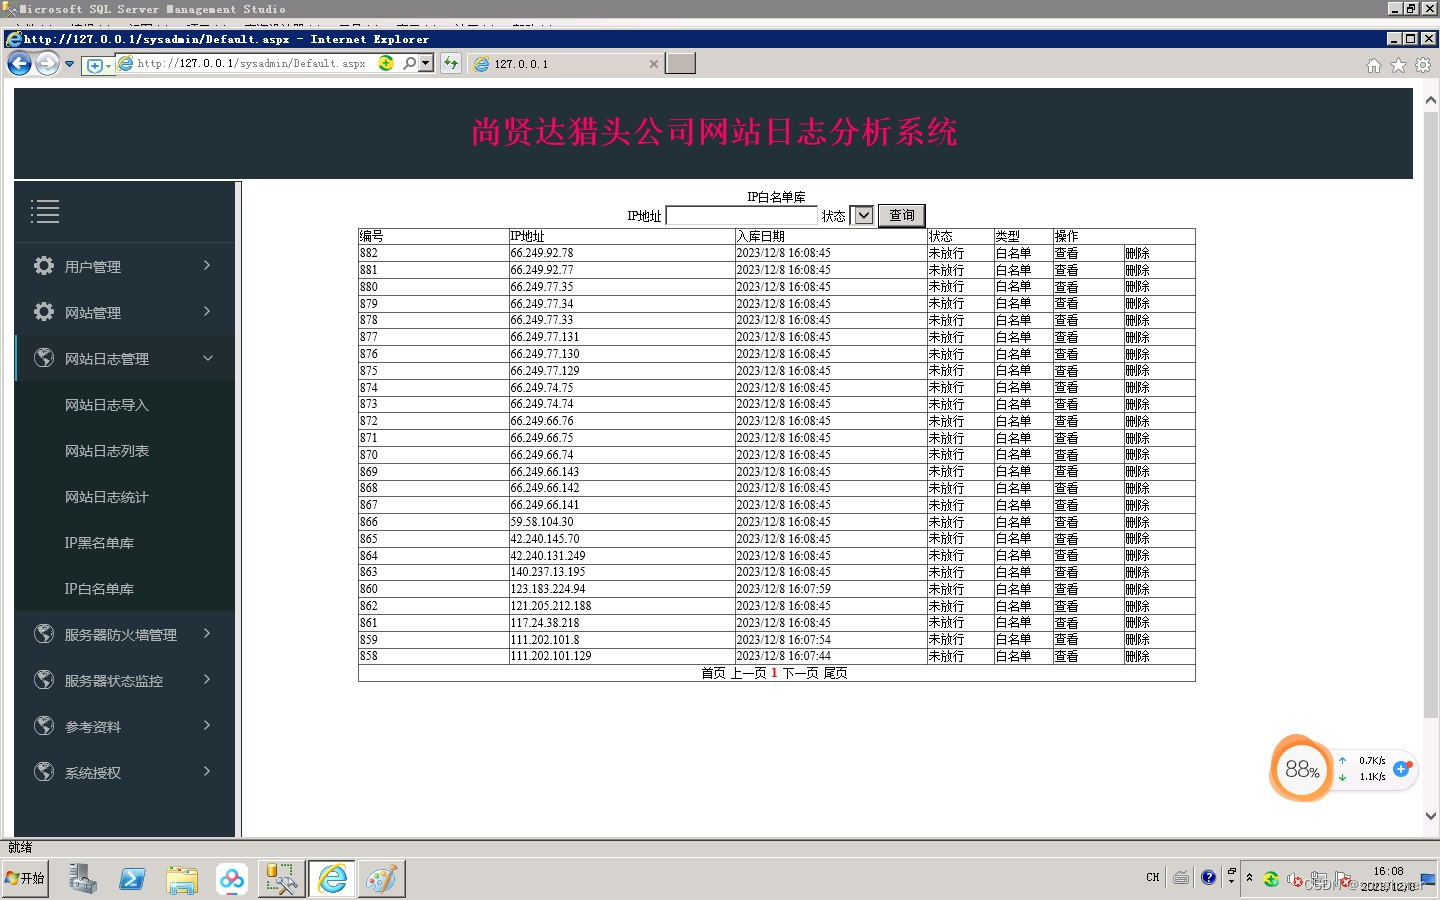Open the address bar dropdown arrow

426,63
